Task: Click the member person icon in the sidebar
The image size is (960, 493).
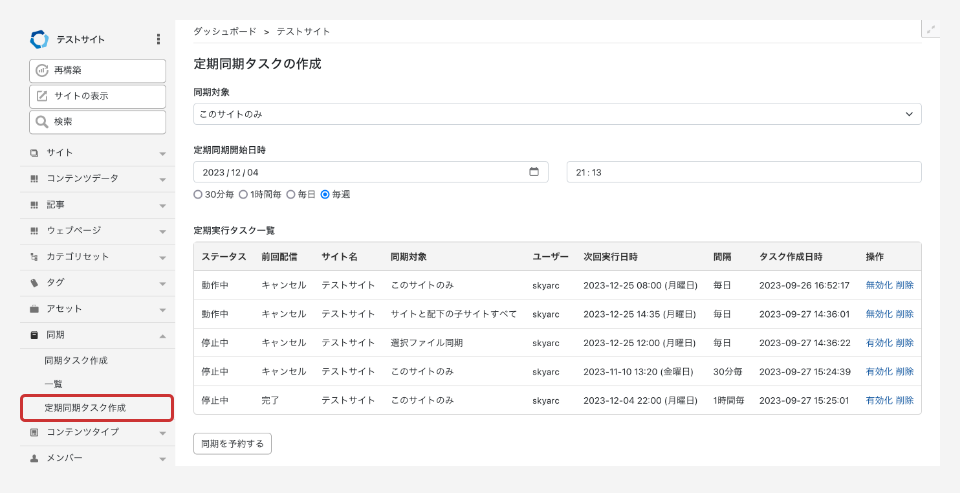Action: click(34, 458)
